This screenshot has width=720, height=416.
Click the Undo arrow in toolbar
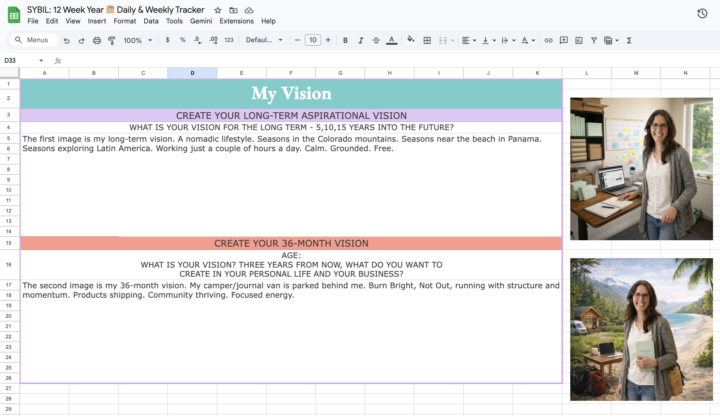[67, 40]
